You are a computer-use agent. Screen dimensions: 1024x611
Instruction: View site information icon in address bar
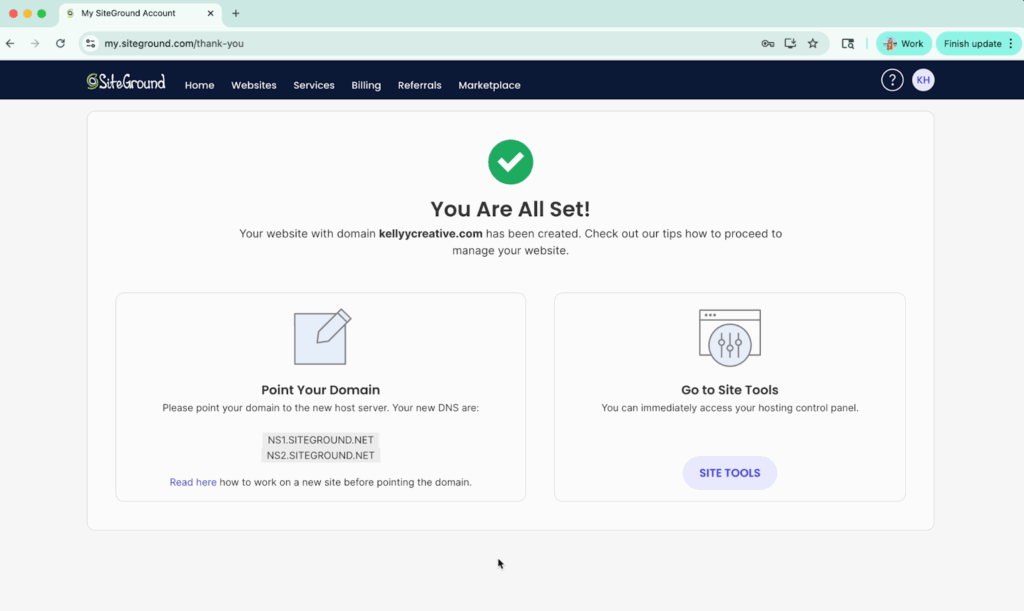[90, 44]
